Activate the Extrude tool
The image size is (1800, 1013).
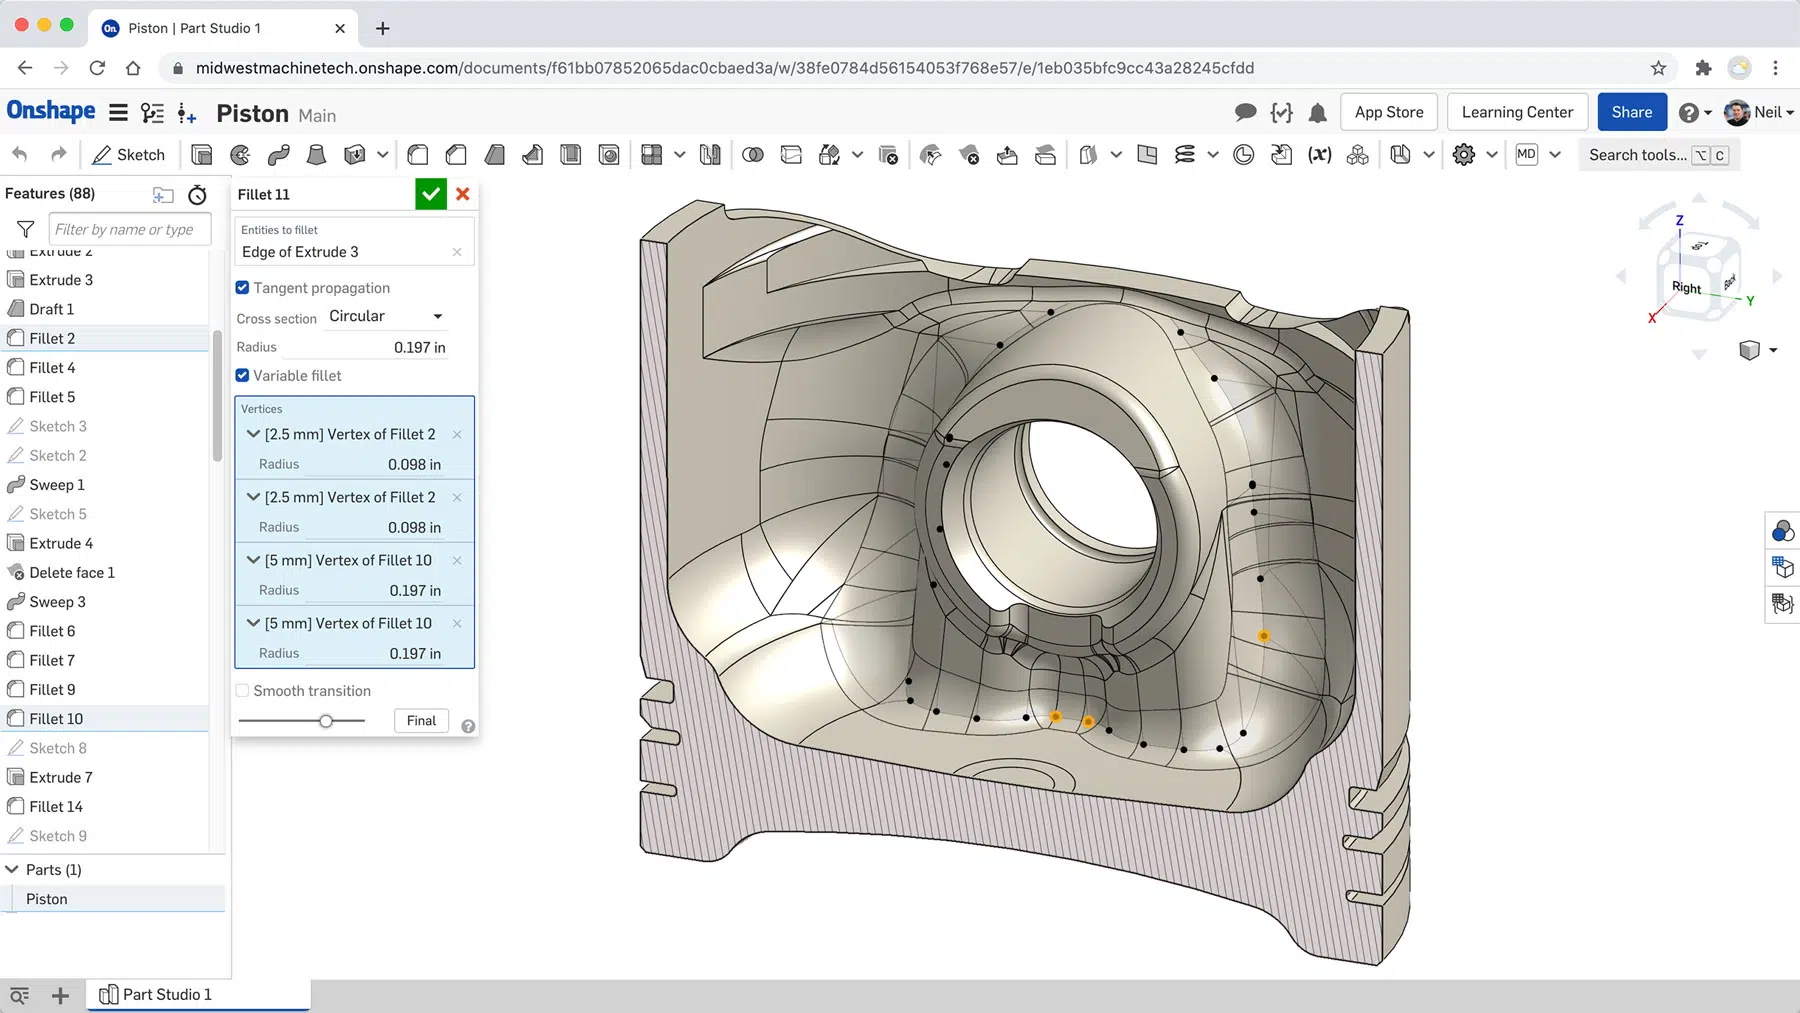[x=201, y=154]
